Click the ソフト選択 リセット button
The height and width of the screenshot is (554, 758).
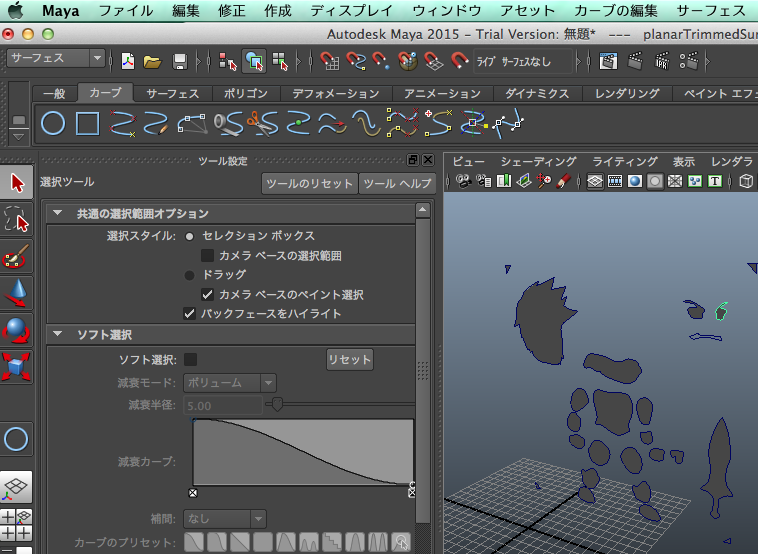click(x=350, y=360)
